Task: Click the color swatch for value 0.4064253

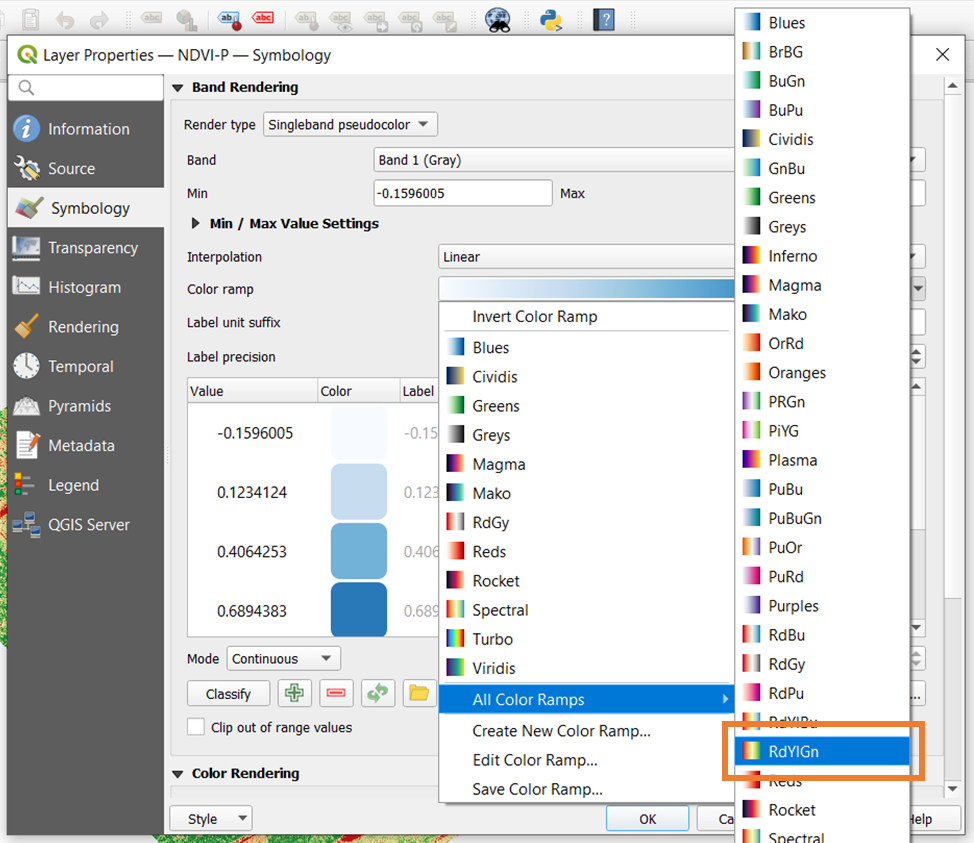Action: 358,551
